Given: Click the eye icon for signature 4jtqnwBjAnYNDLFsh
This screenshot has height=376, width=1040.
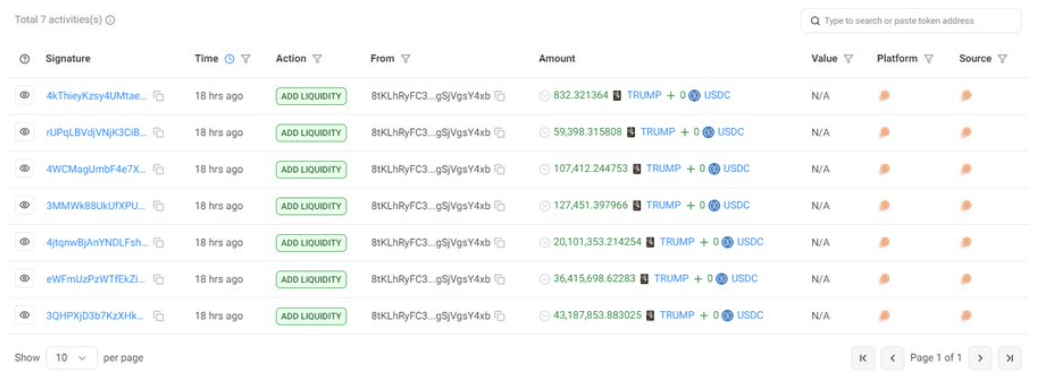Looking at the screenshot, I should 25,242.
